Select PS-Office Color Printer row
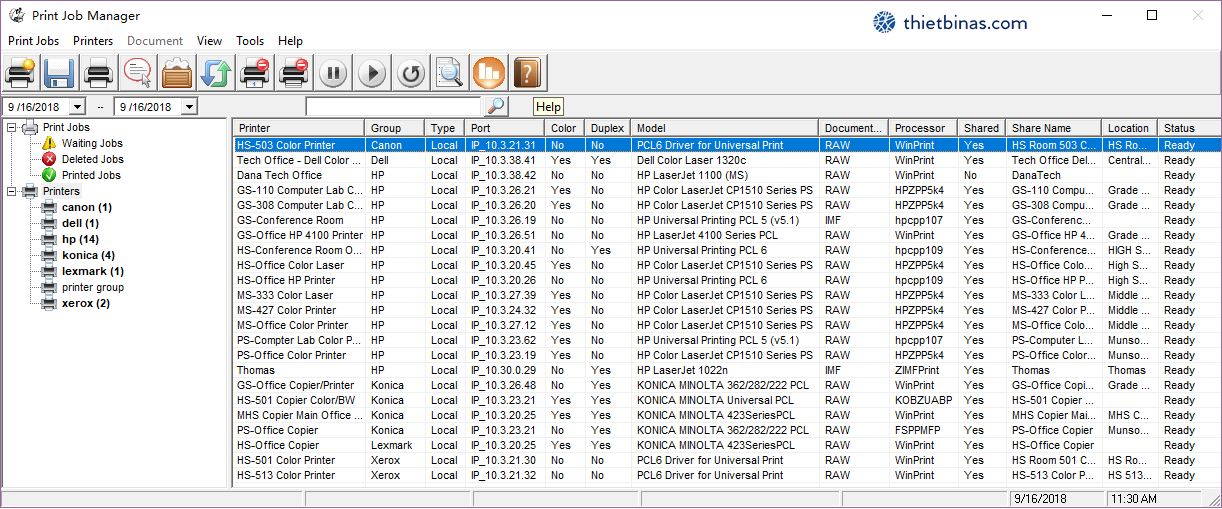 click(x=726, y=355)
